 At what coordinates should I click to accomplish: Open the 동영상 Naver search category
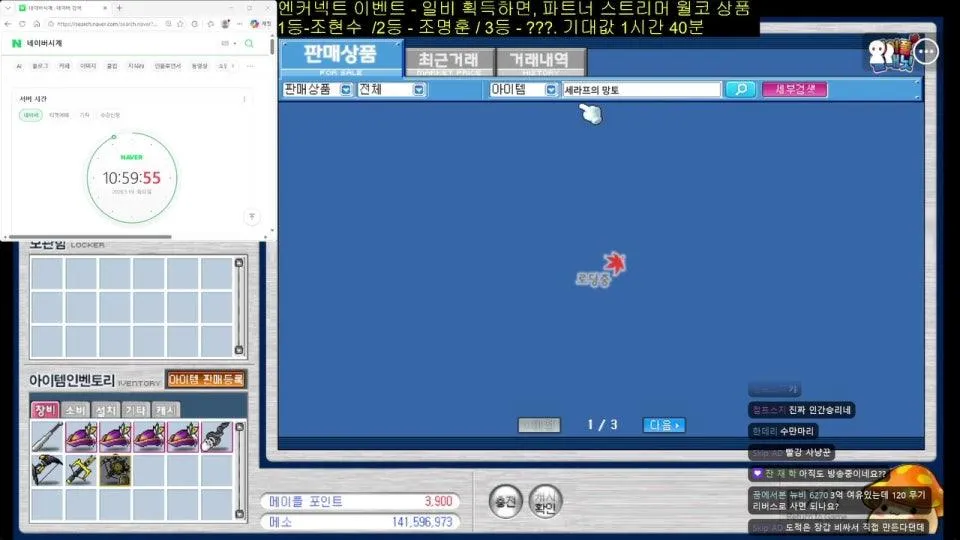pos(200,66)
